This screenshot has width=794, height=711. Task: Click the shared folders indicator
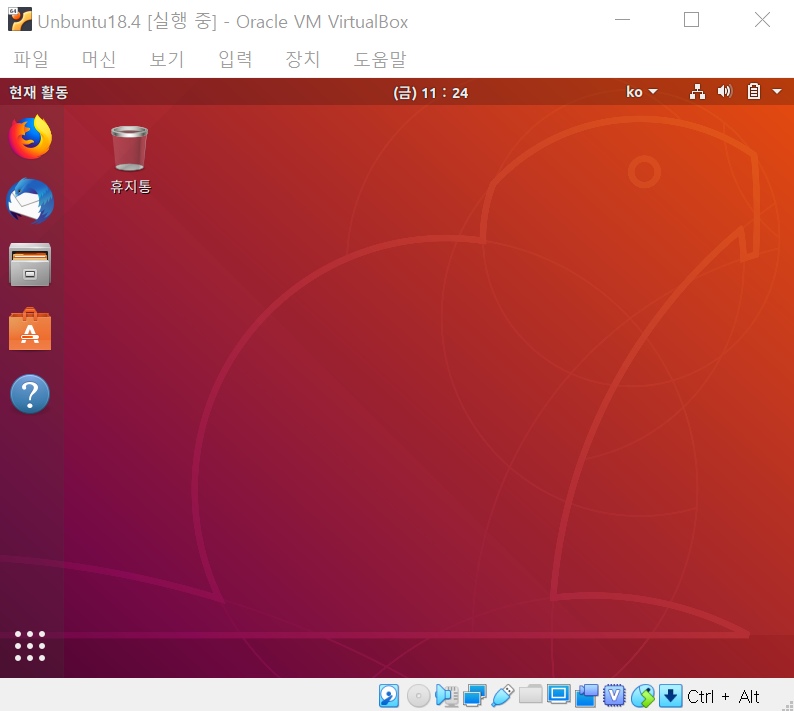click(530, 695)
